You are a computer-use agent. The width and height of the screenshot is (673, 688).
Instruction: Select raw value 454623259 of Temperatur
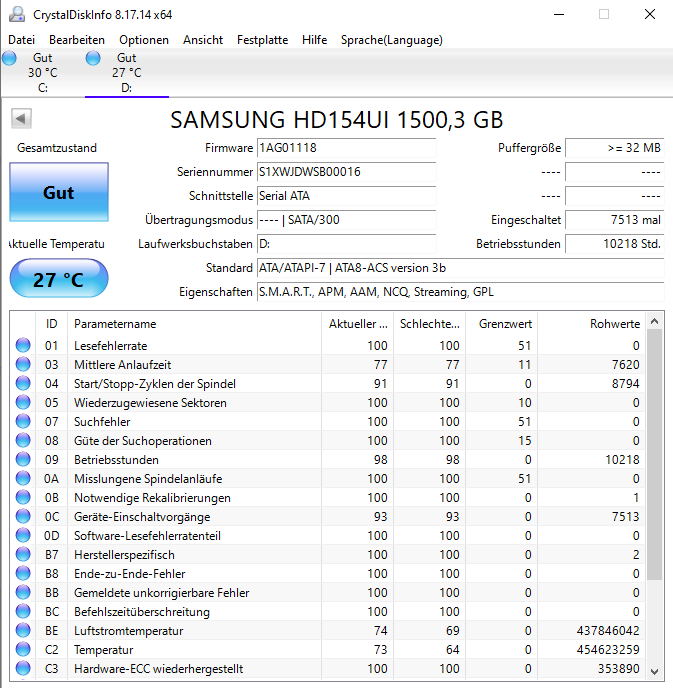[608, 650]
